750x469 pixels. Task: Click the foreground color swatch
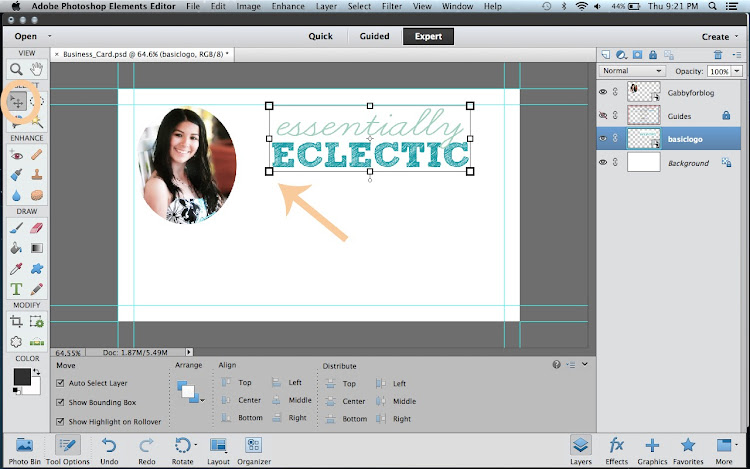coord(21,377)
